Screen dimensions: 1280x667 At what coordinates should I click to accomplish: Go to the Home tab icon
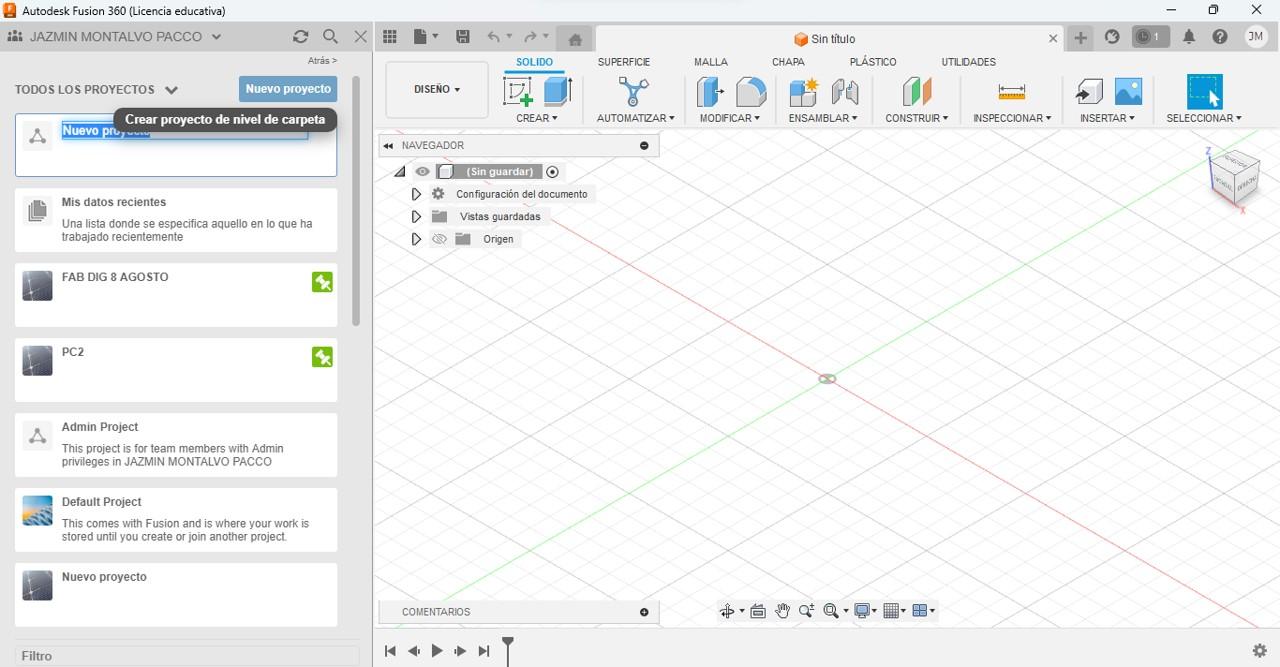click(x=574, y=39)
